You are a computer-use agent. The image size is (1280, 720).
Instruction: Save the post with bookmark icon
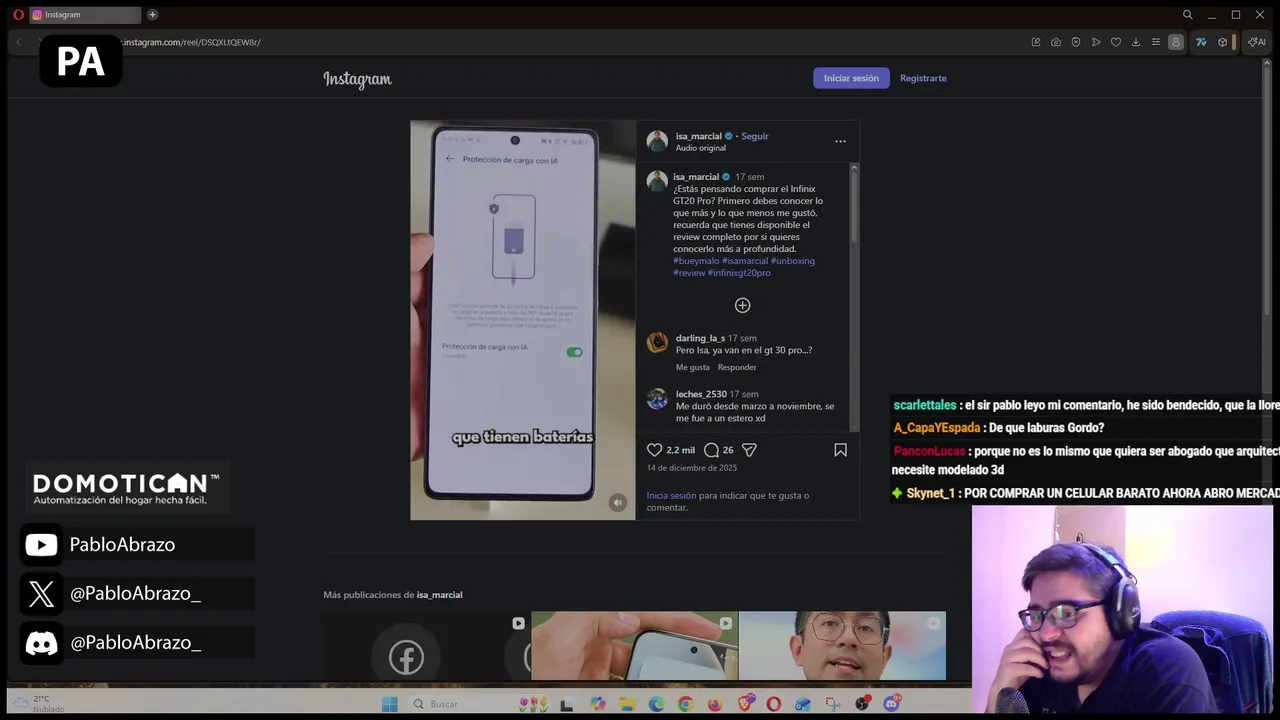(x=840, y=450)
